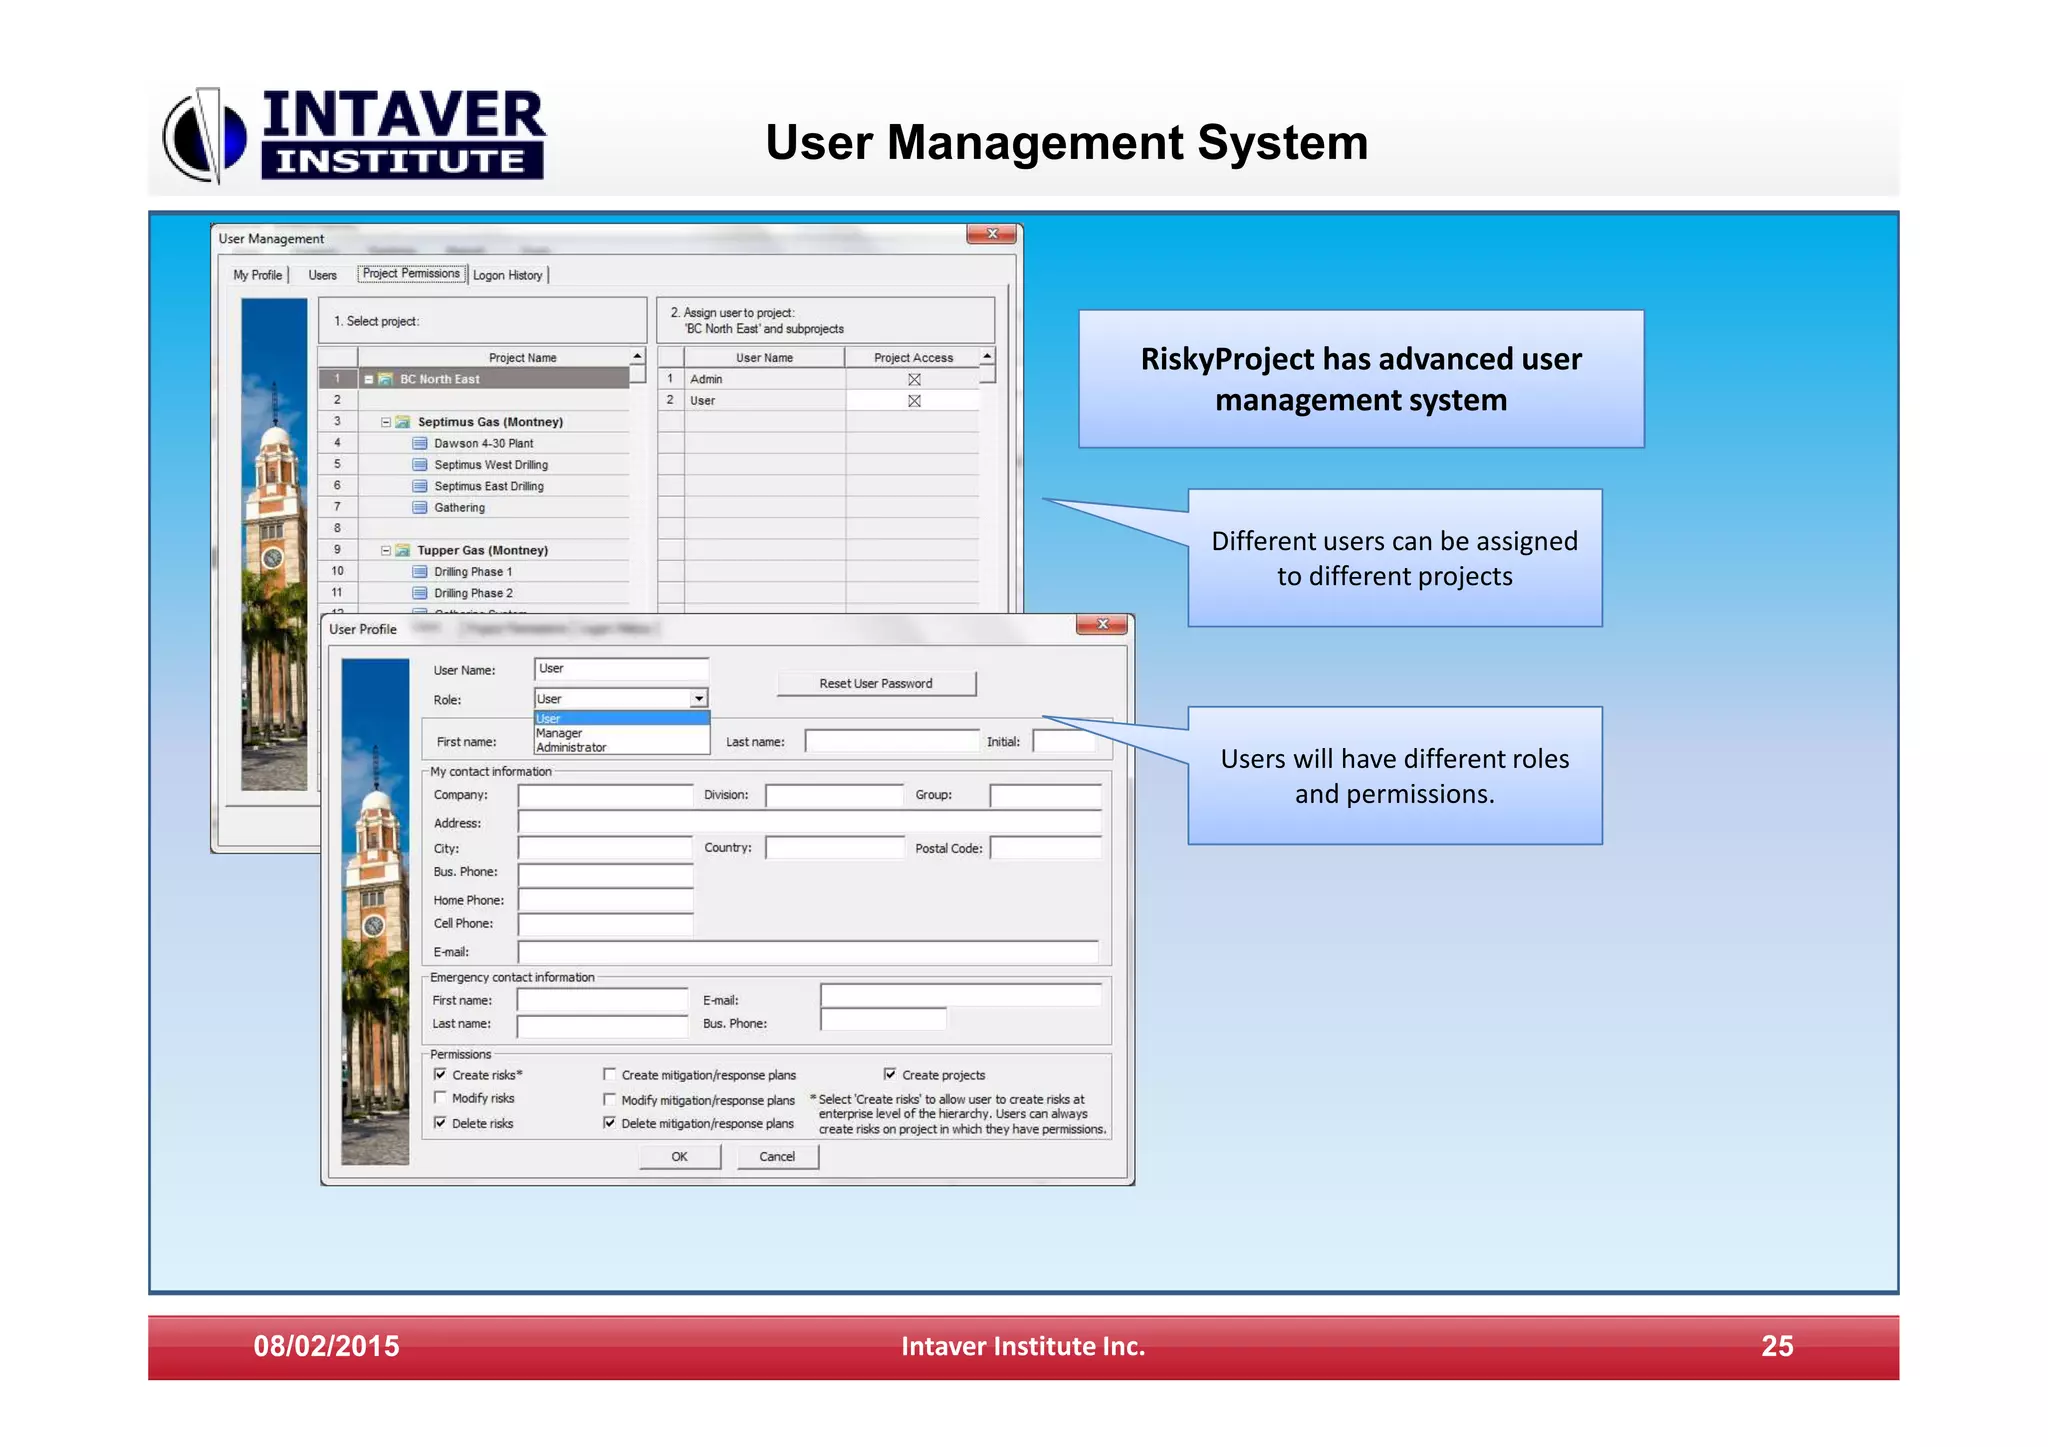Click the Project Name column header
Screen dimensions: 2048x1447
coord(494,358)
